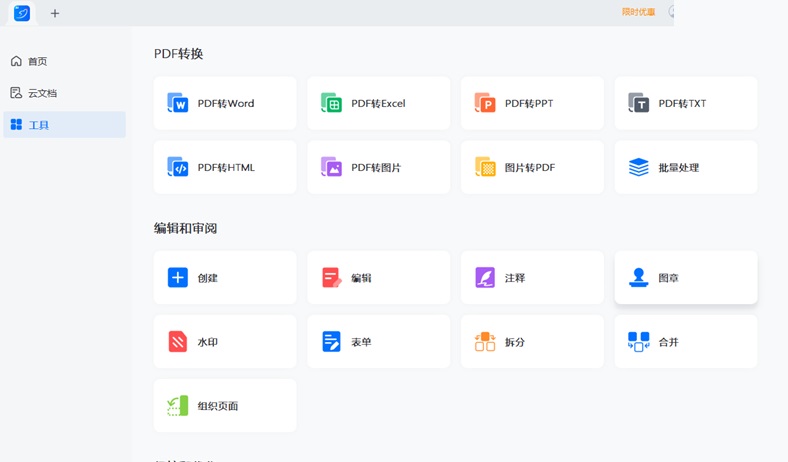Click the PDF转HTML code icon

177,167
